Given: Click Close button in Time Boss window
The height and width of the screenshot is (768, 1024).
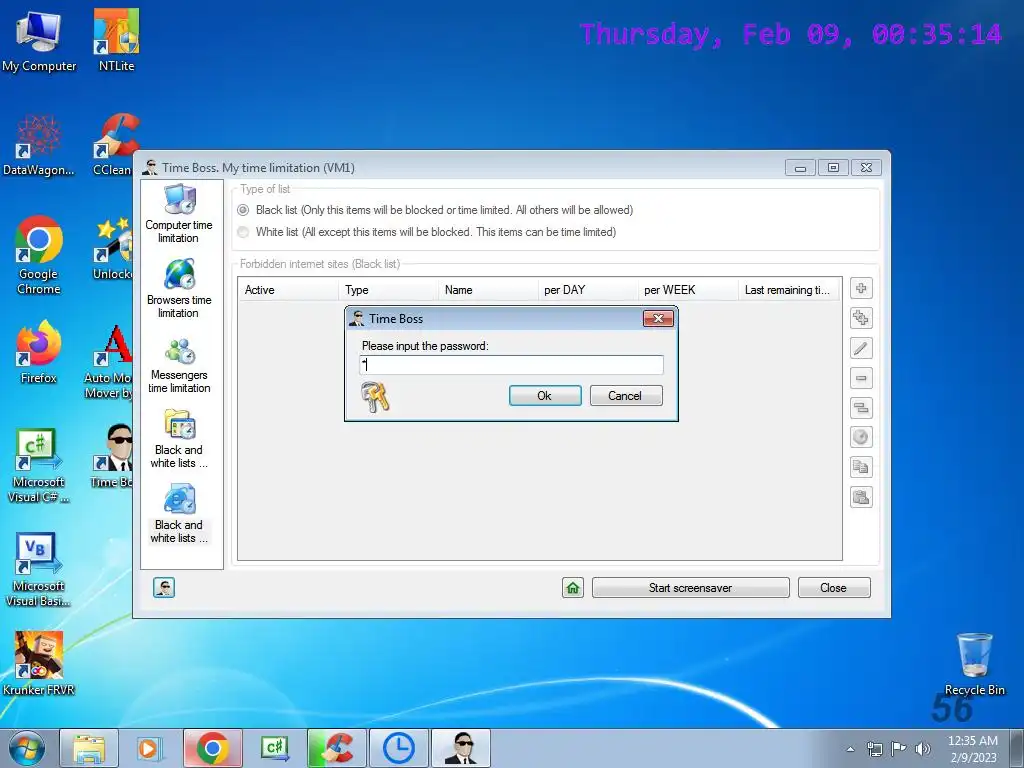Looking at the screenshot, I should click(833, 588).
